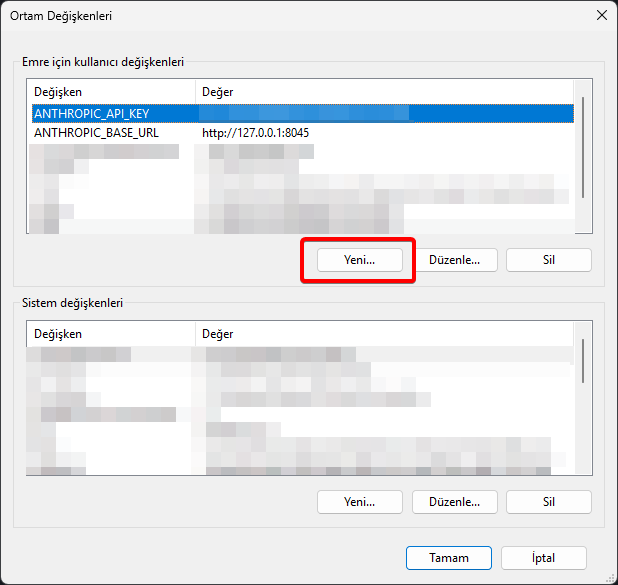Click the http://127.0.0.1:8045 value cell

[x=256, y=132]
